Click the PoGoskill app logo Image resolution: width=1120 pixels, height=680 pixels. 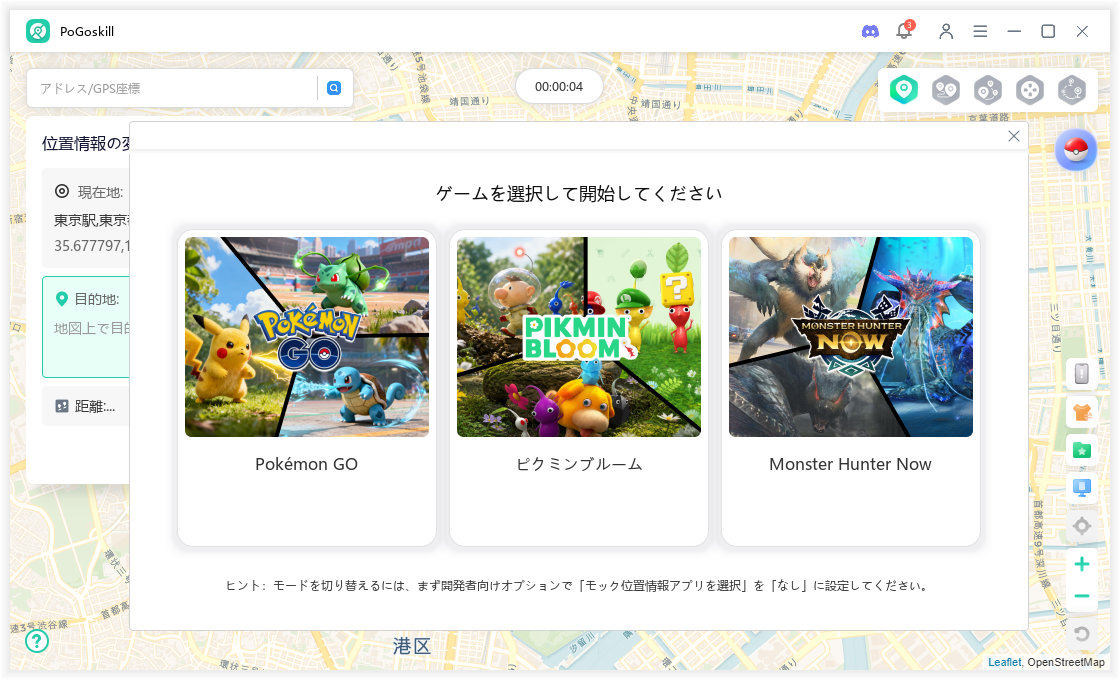click(38, 31)
